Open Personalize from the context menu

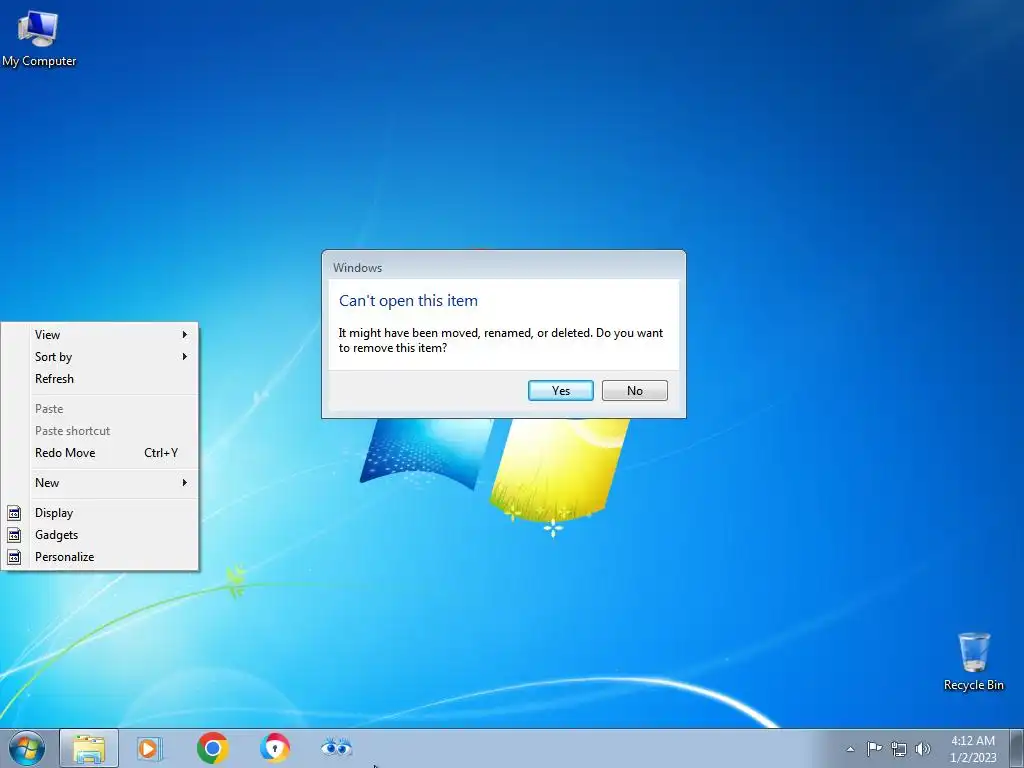coord(99,557)
